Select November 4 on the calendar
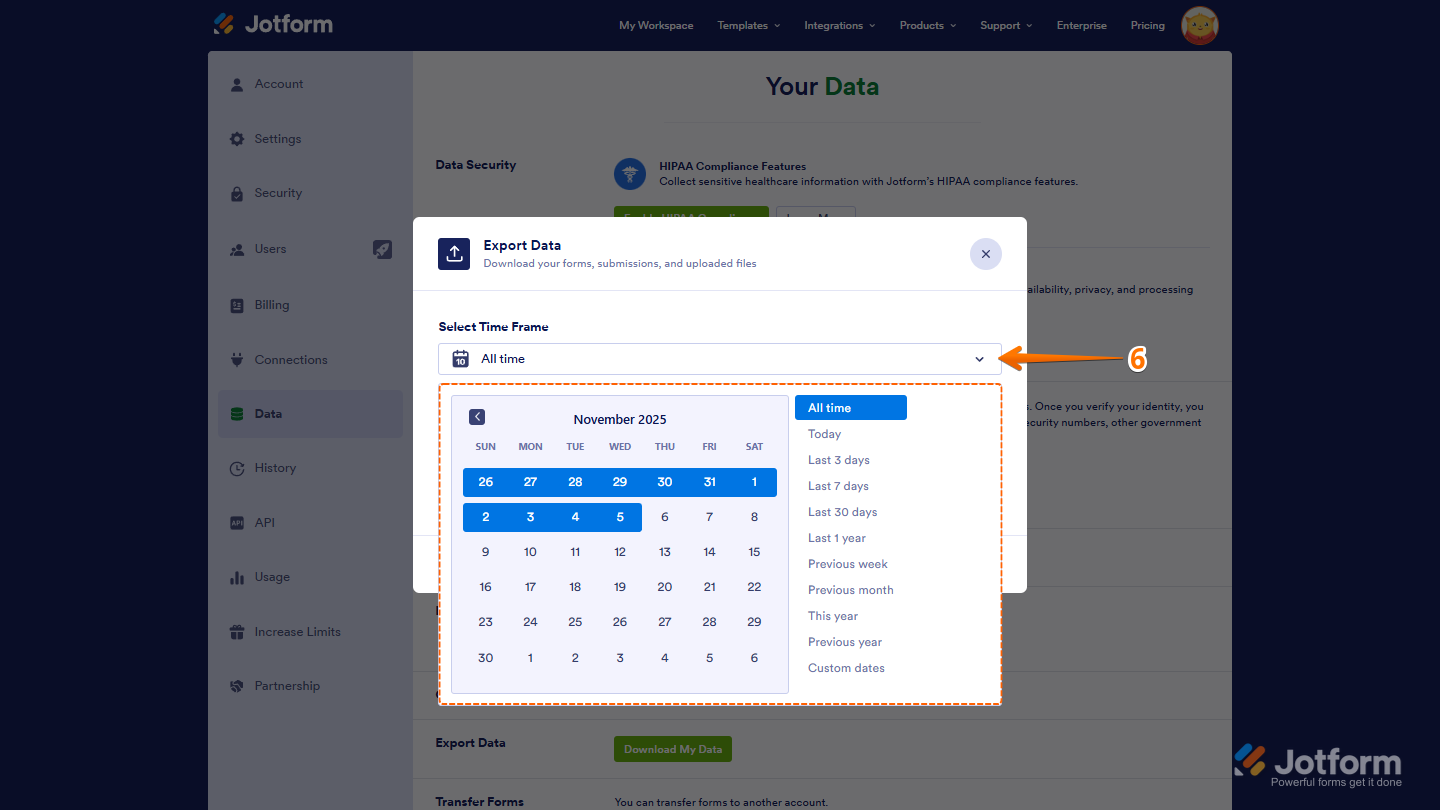The height and width of the screenshot is (810, 1440). point(575,517)
